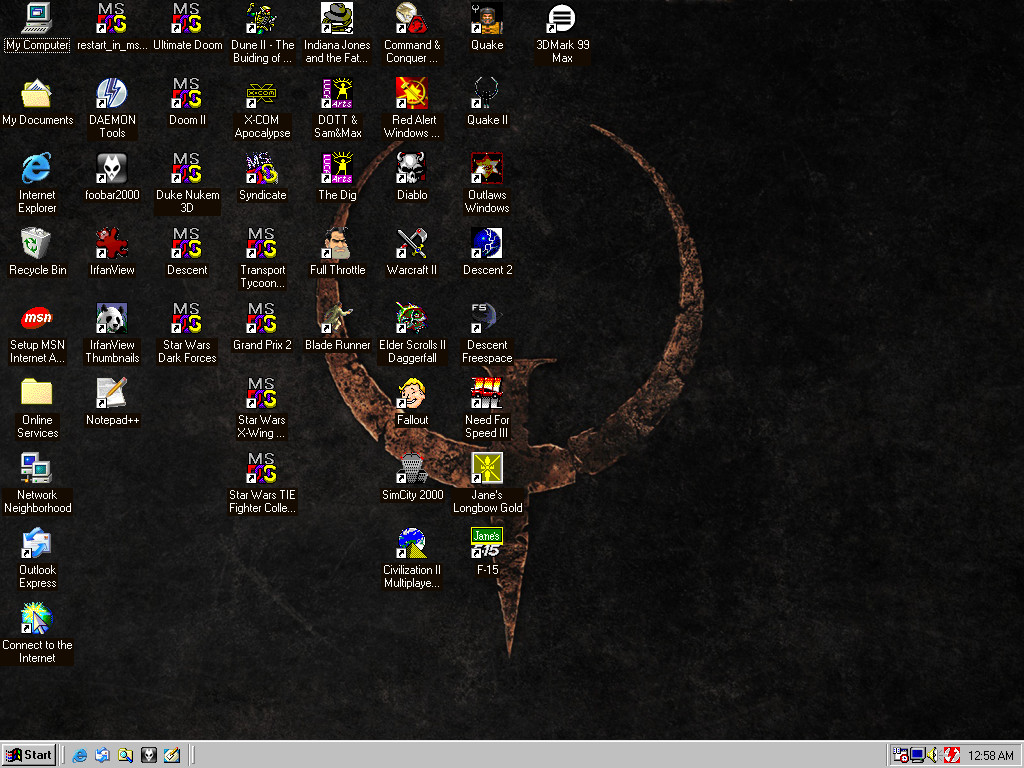Click the Diablo desktop icon
The image size is (1024, 768).
[x=412, y=169]
